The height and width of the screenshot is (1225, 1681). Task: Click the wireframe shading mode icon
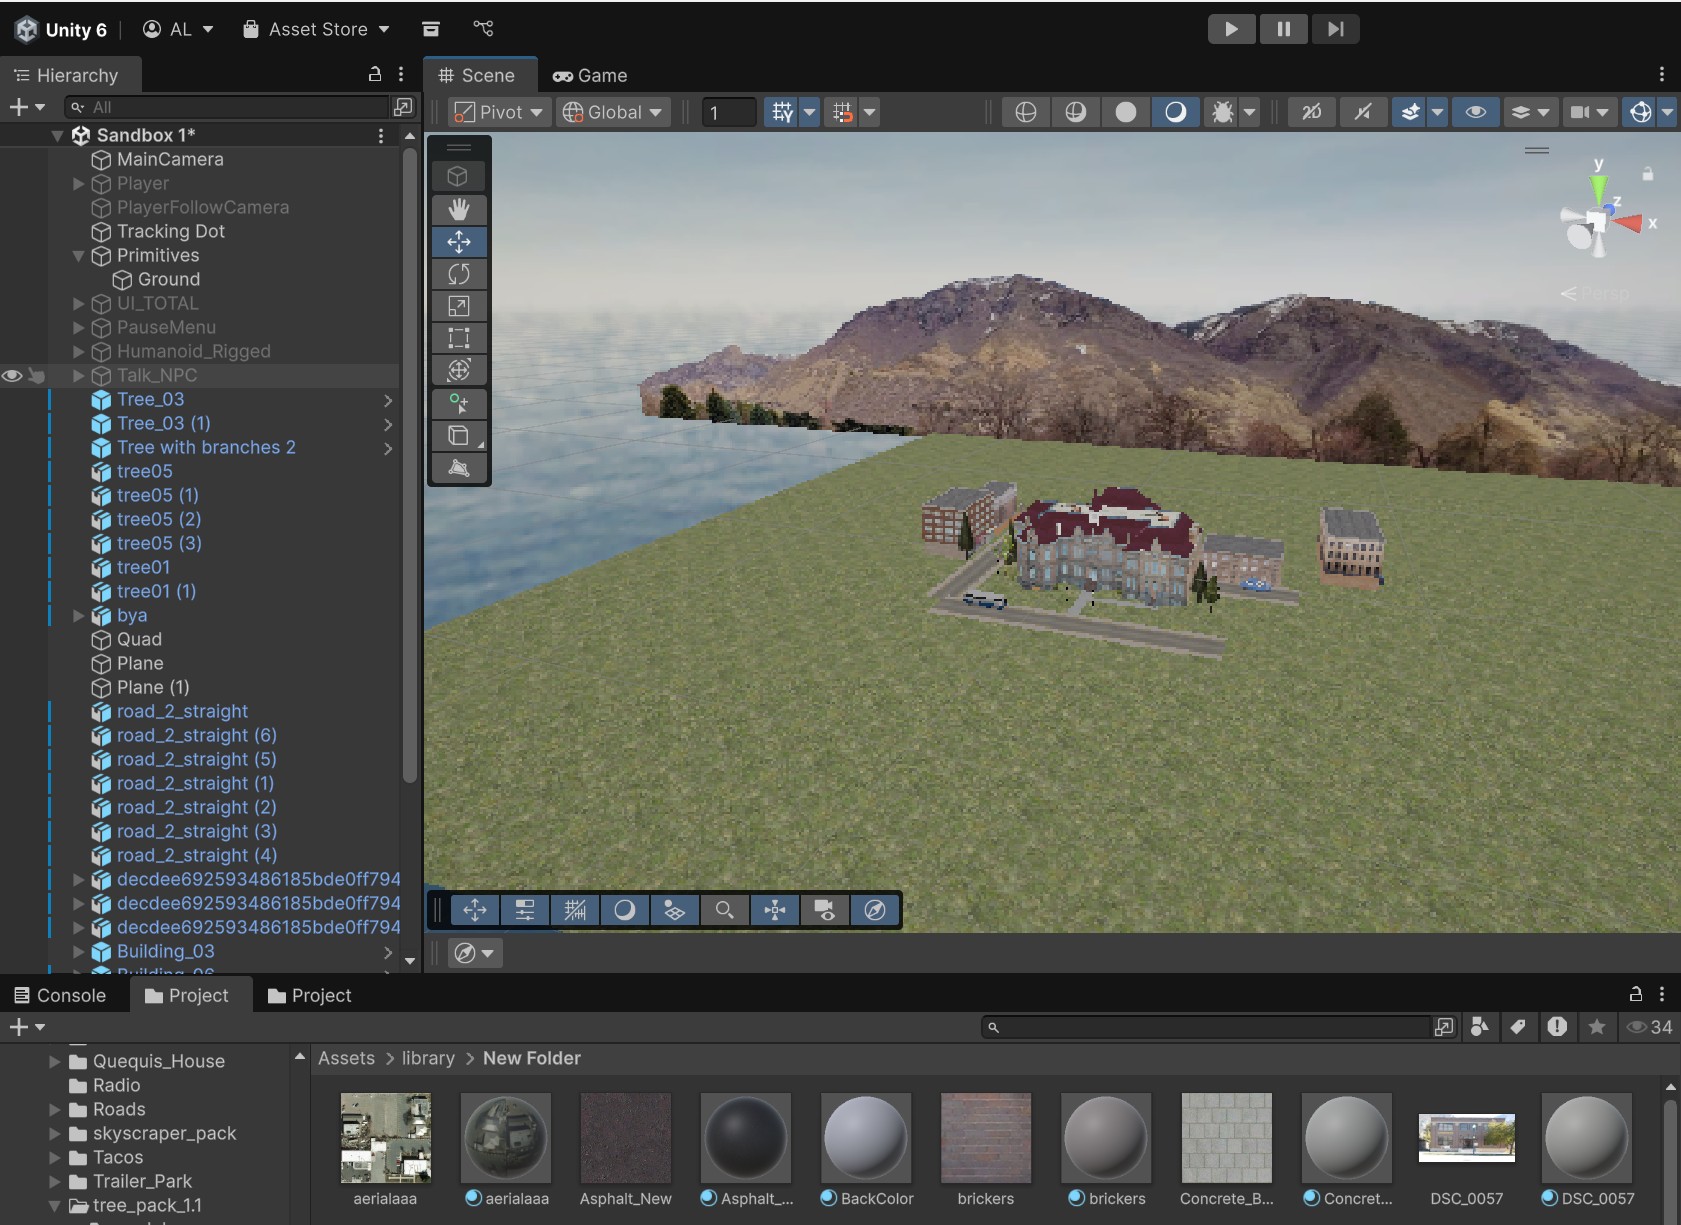point(1026,112)
